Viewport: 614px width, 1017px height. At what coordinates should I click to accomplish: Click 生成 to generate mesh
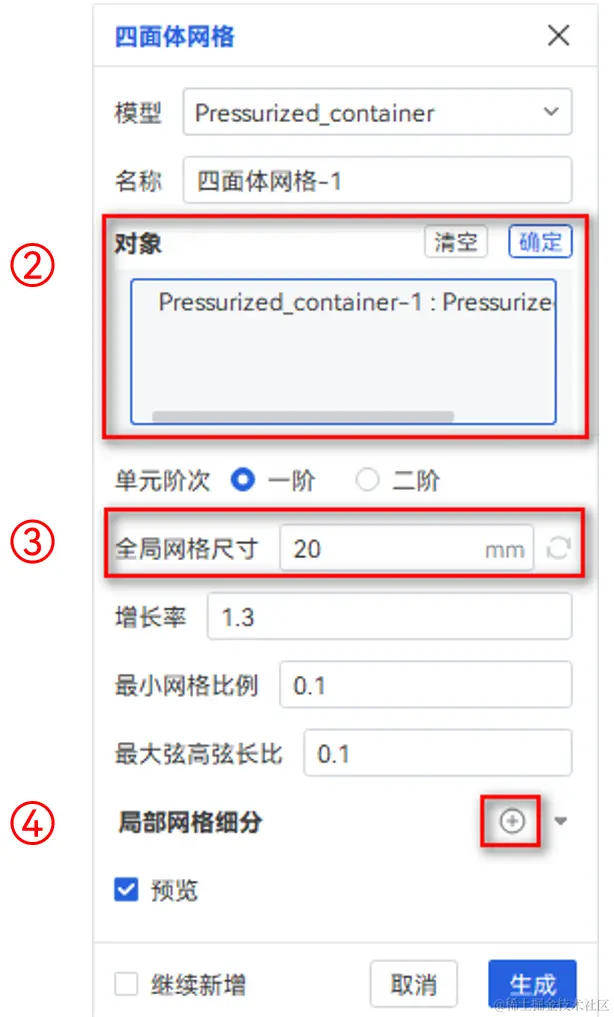(x=532, y=984)
